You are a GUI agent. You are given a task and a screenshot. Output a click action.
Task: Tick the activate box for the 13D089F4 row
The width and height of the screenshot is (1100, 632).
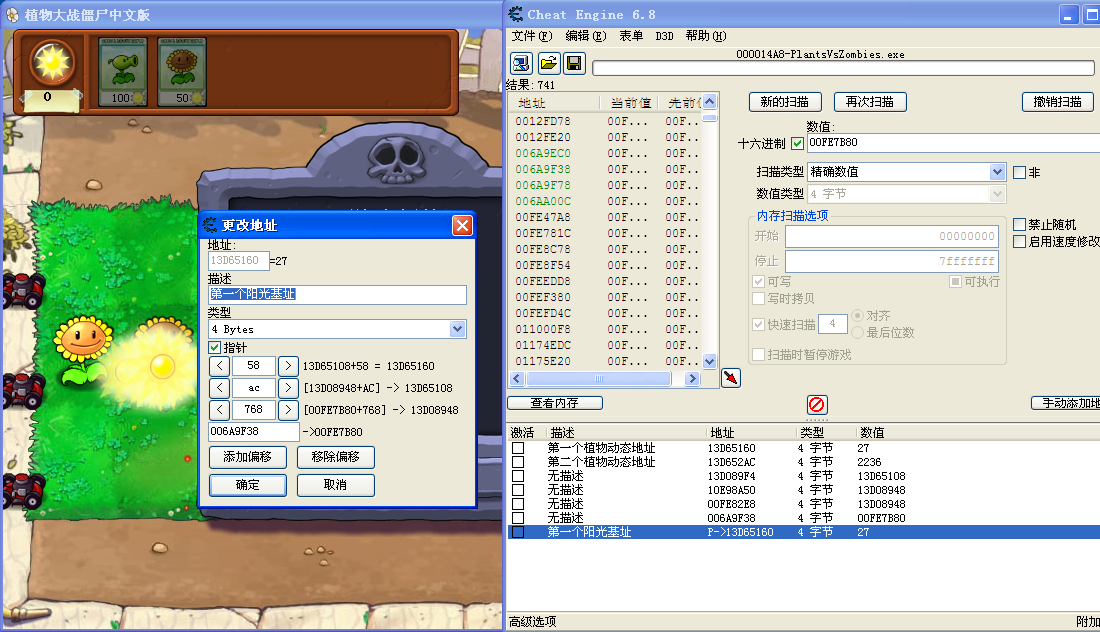pyautogui.click(x=518, y=476)
